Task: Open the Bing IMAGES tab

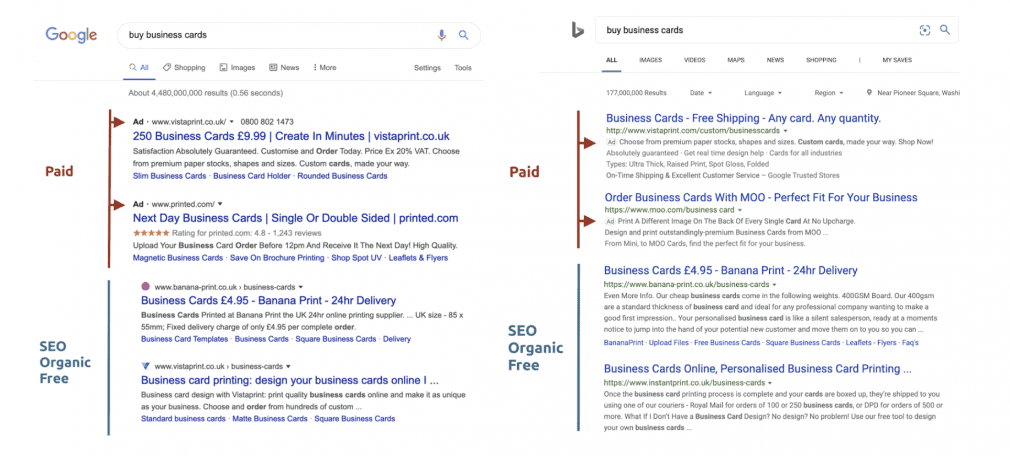Action: coord(651,60)
